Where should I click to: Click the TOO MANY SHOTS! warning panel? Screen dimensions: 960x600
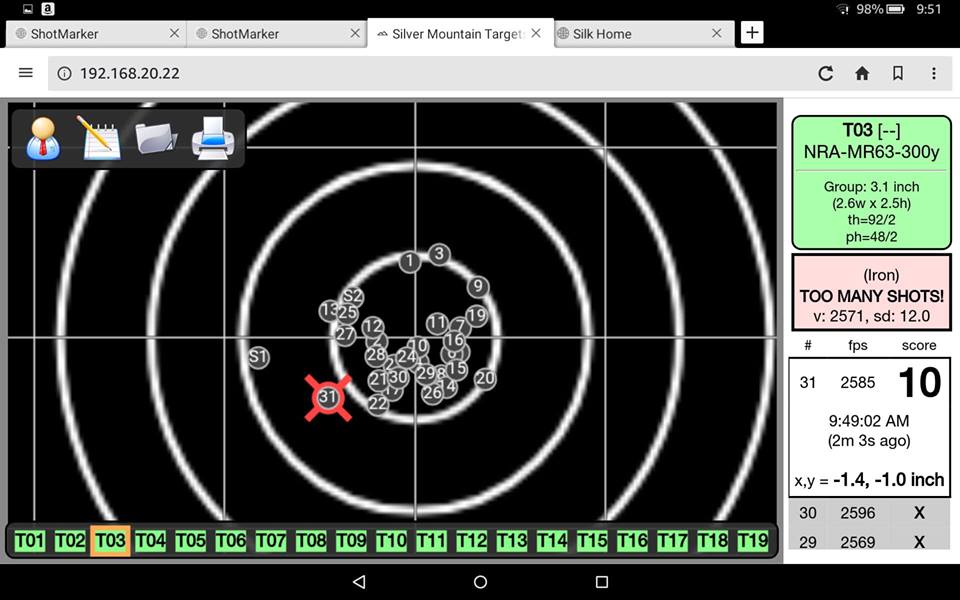pyautogui.click(x=871, y=293)
